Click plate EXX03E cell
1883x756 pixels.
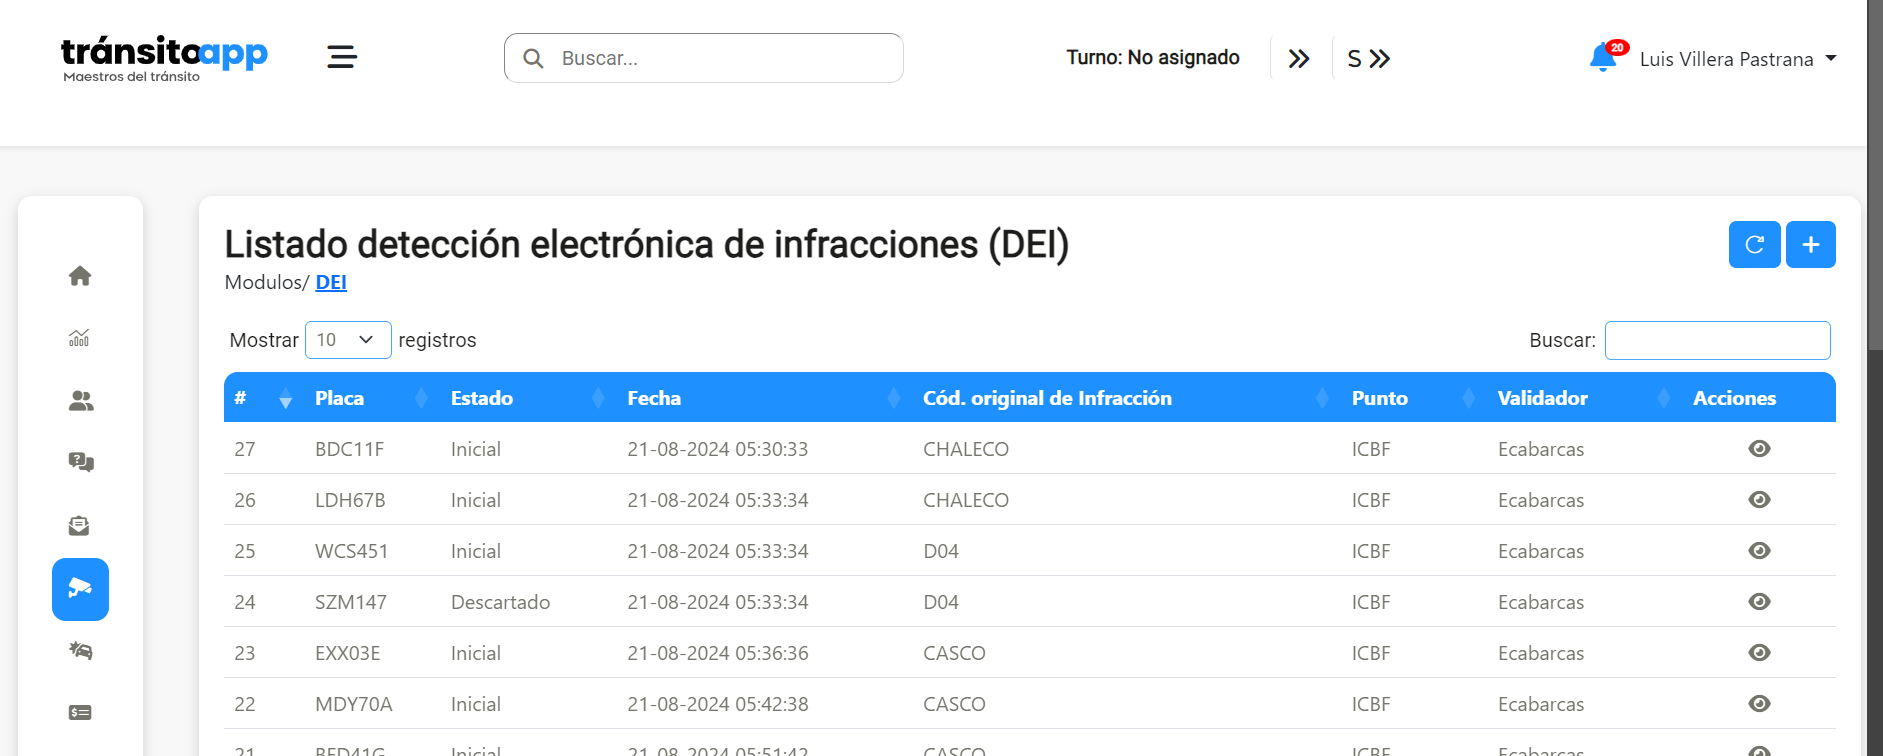[347, 653]
